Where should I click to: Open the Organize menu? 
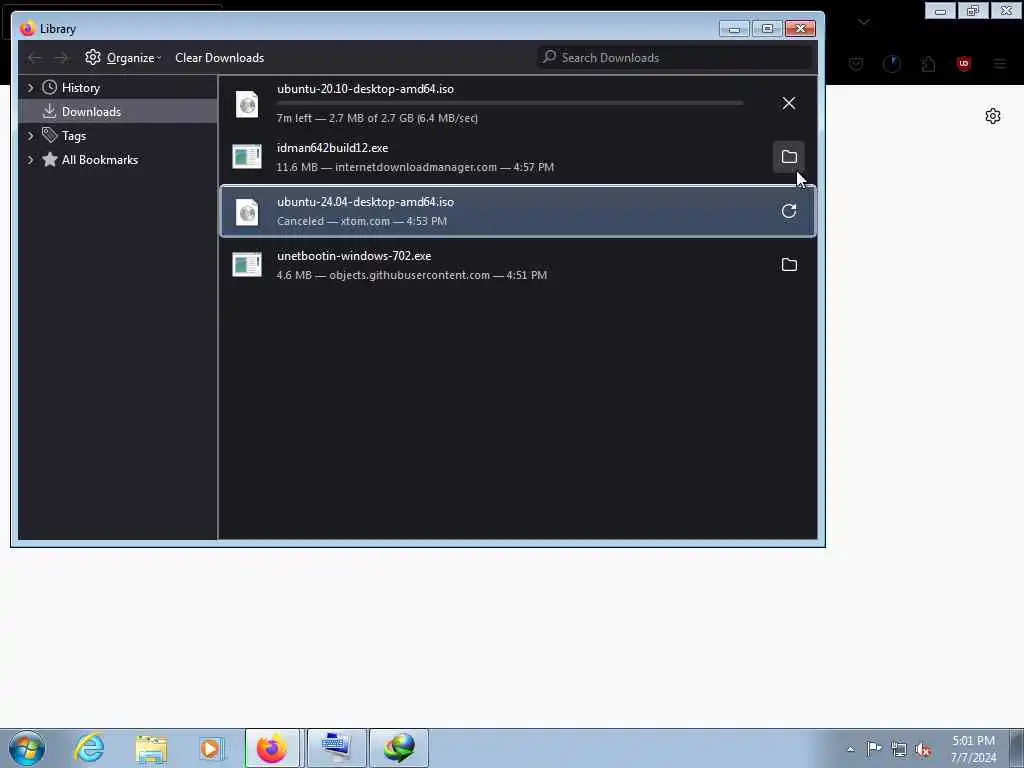tap(123, 58)
